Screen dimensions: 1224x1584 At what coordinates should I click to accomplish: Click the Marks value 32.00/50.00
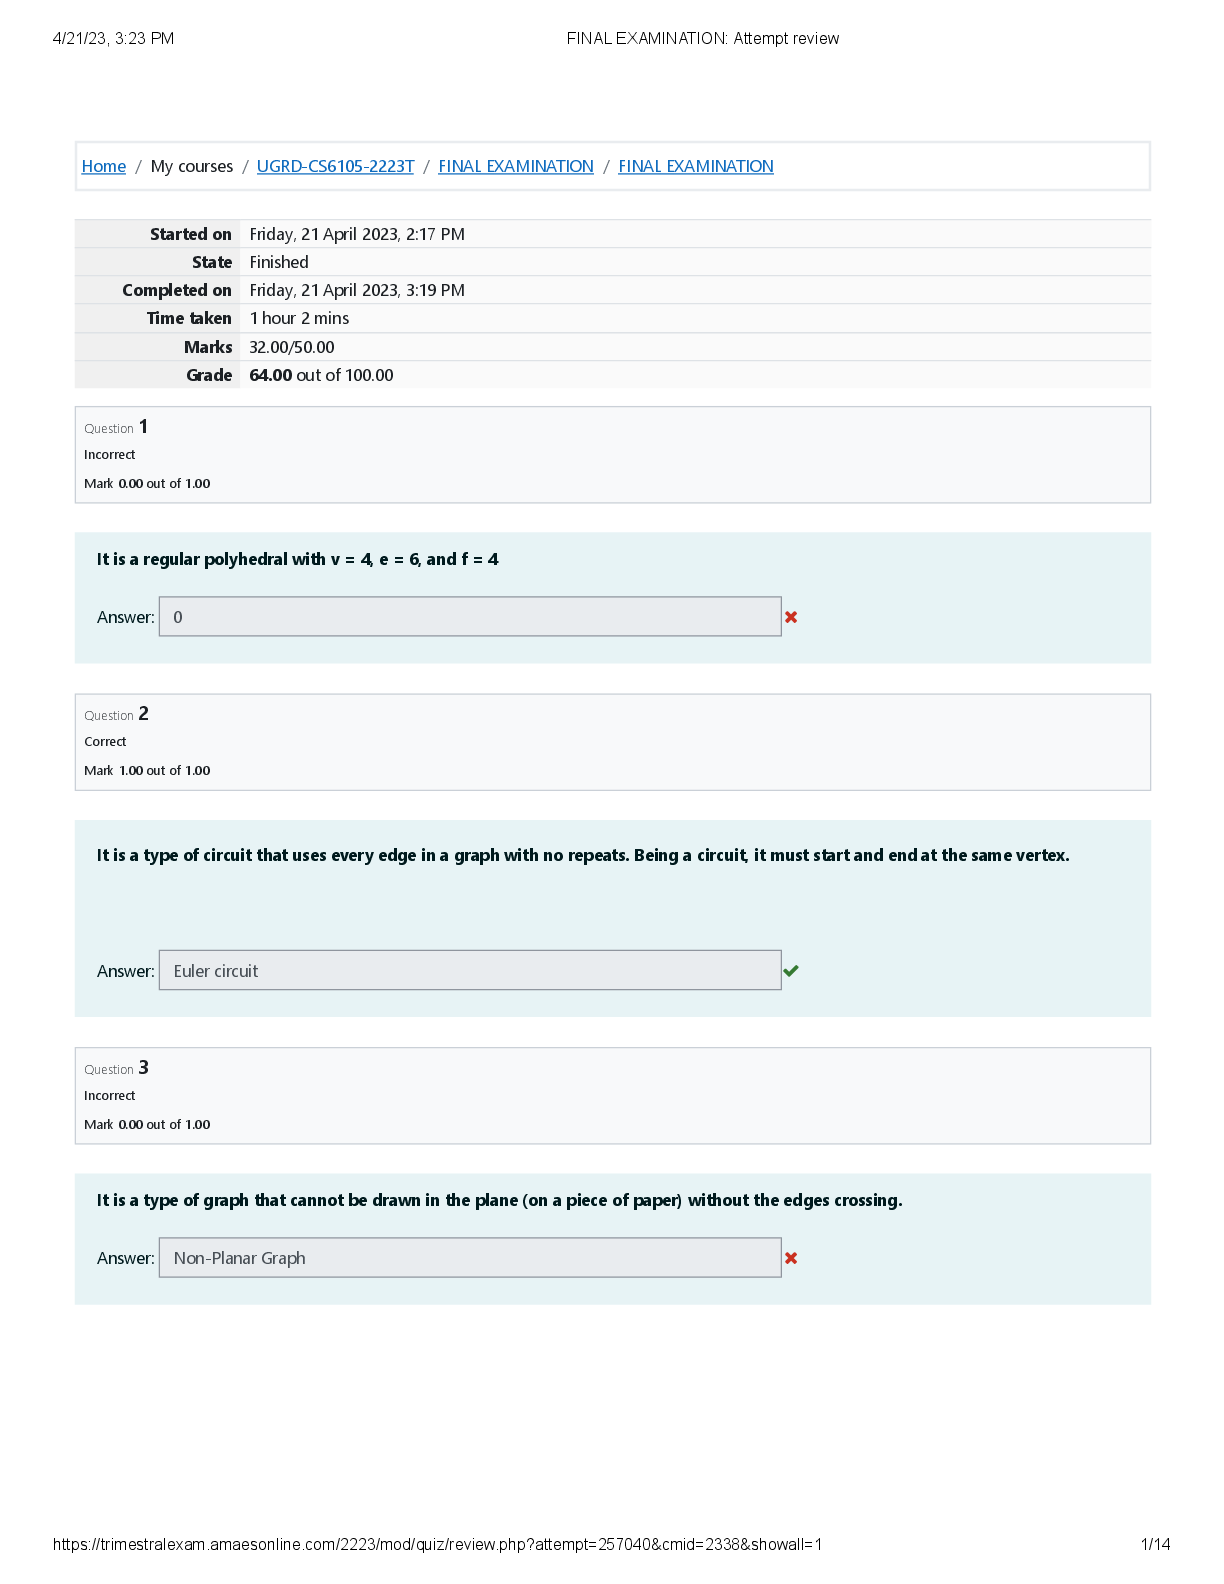(292, 347)
